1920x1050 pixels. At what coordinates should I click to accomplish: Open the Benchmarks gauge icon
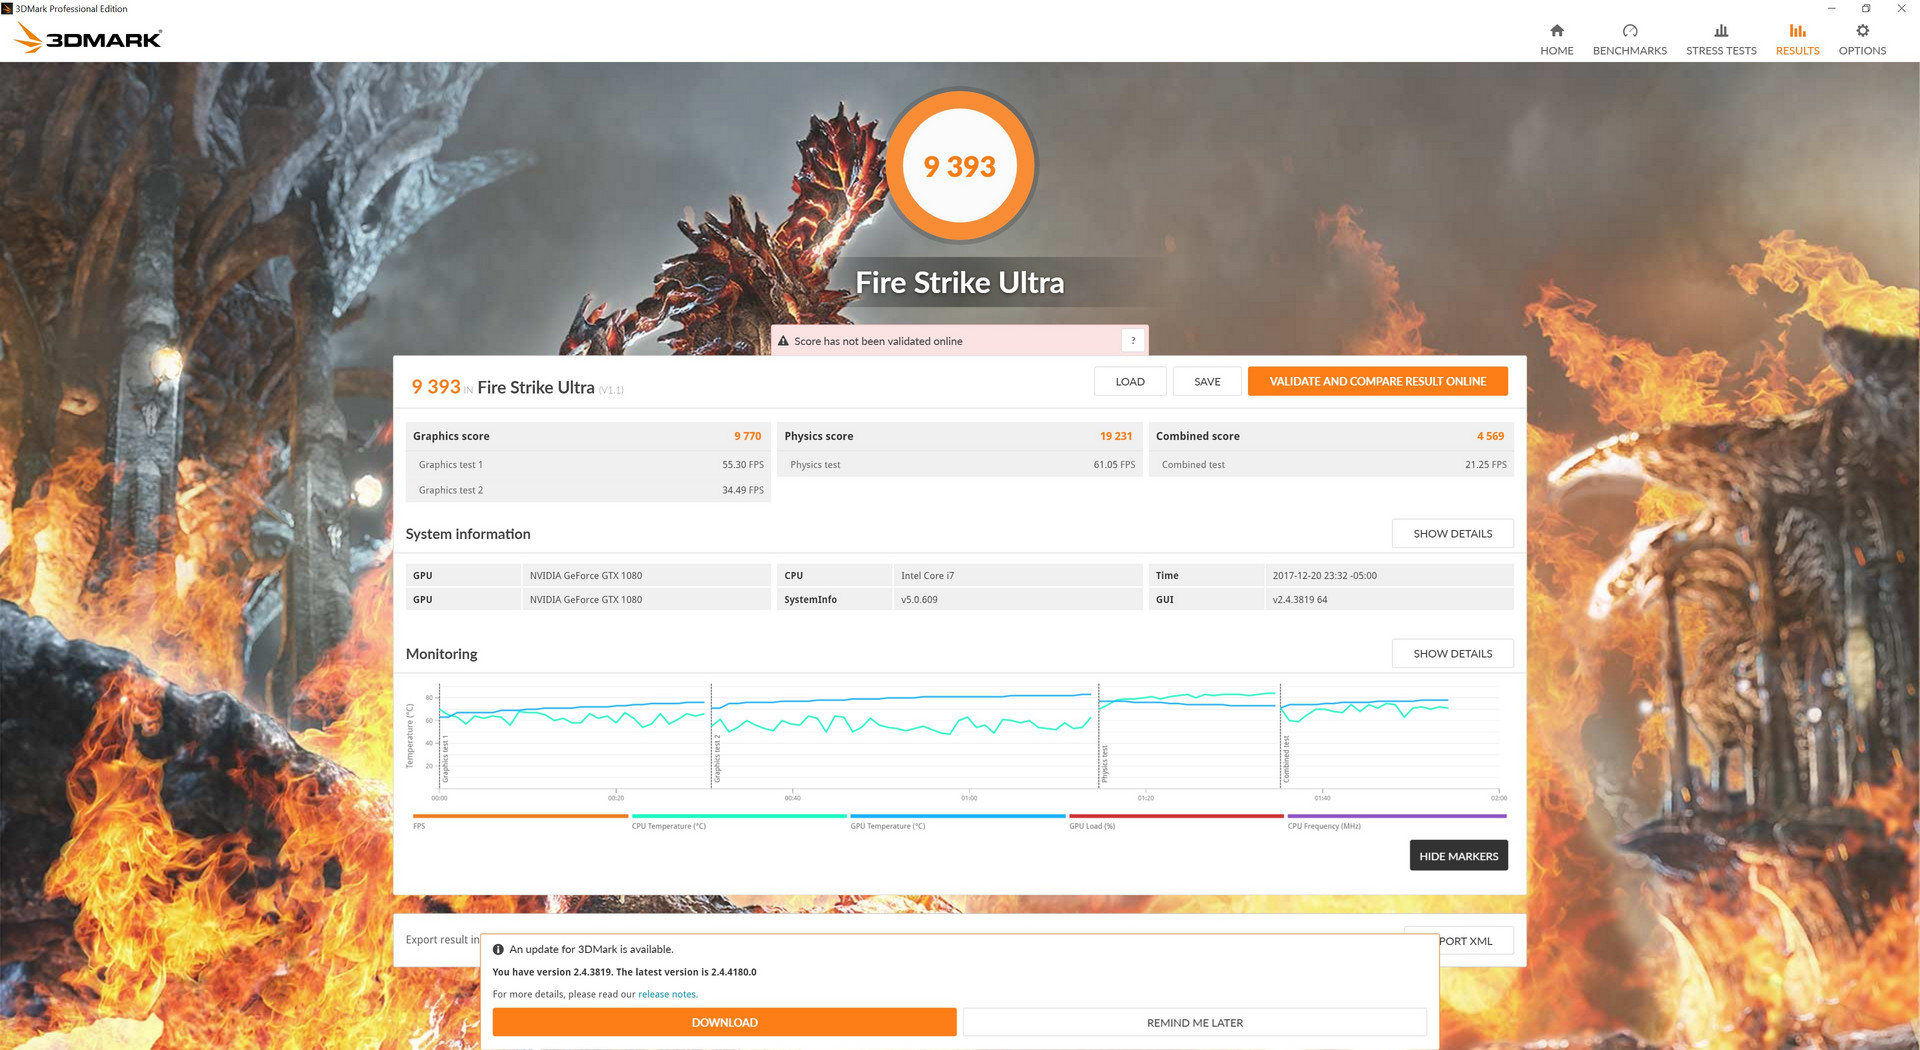click(x=1629, y=31)
